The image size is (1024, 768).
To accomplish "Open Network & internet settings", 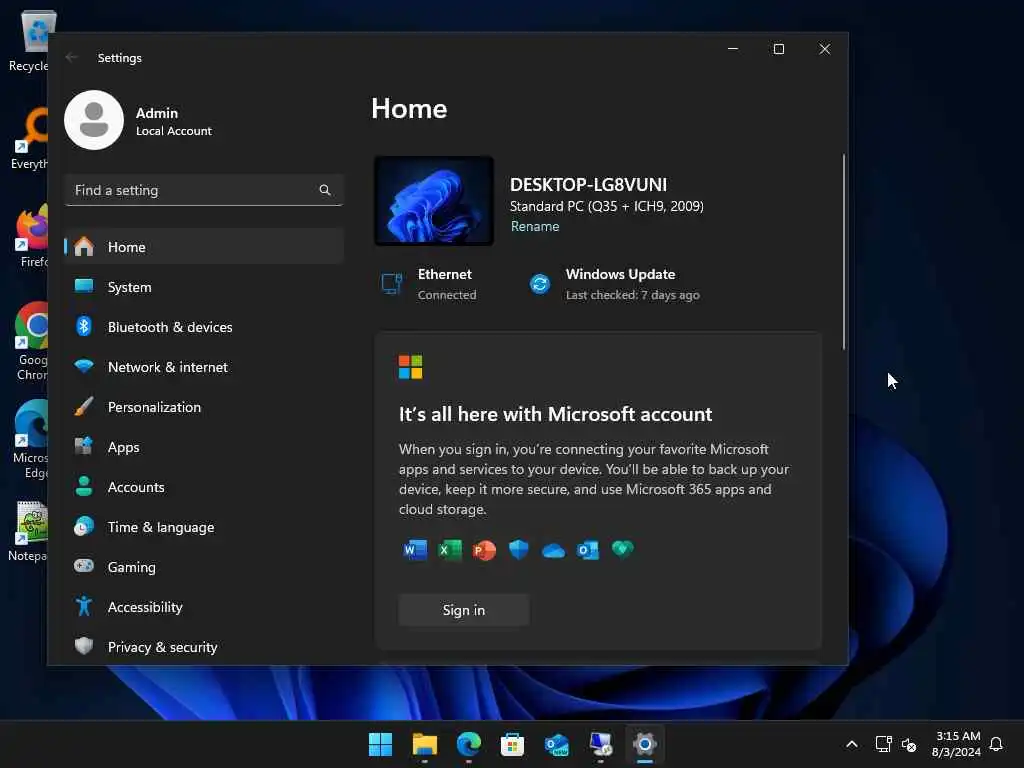I will (204, 367).
